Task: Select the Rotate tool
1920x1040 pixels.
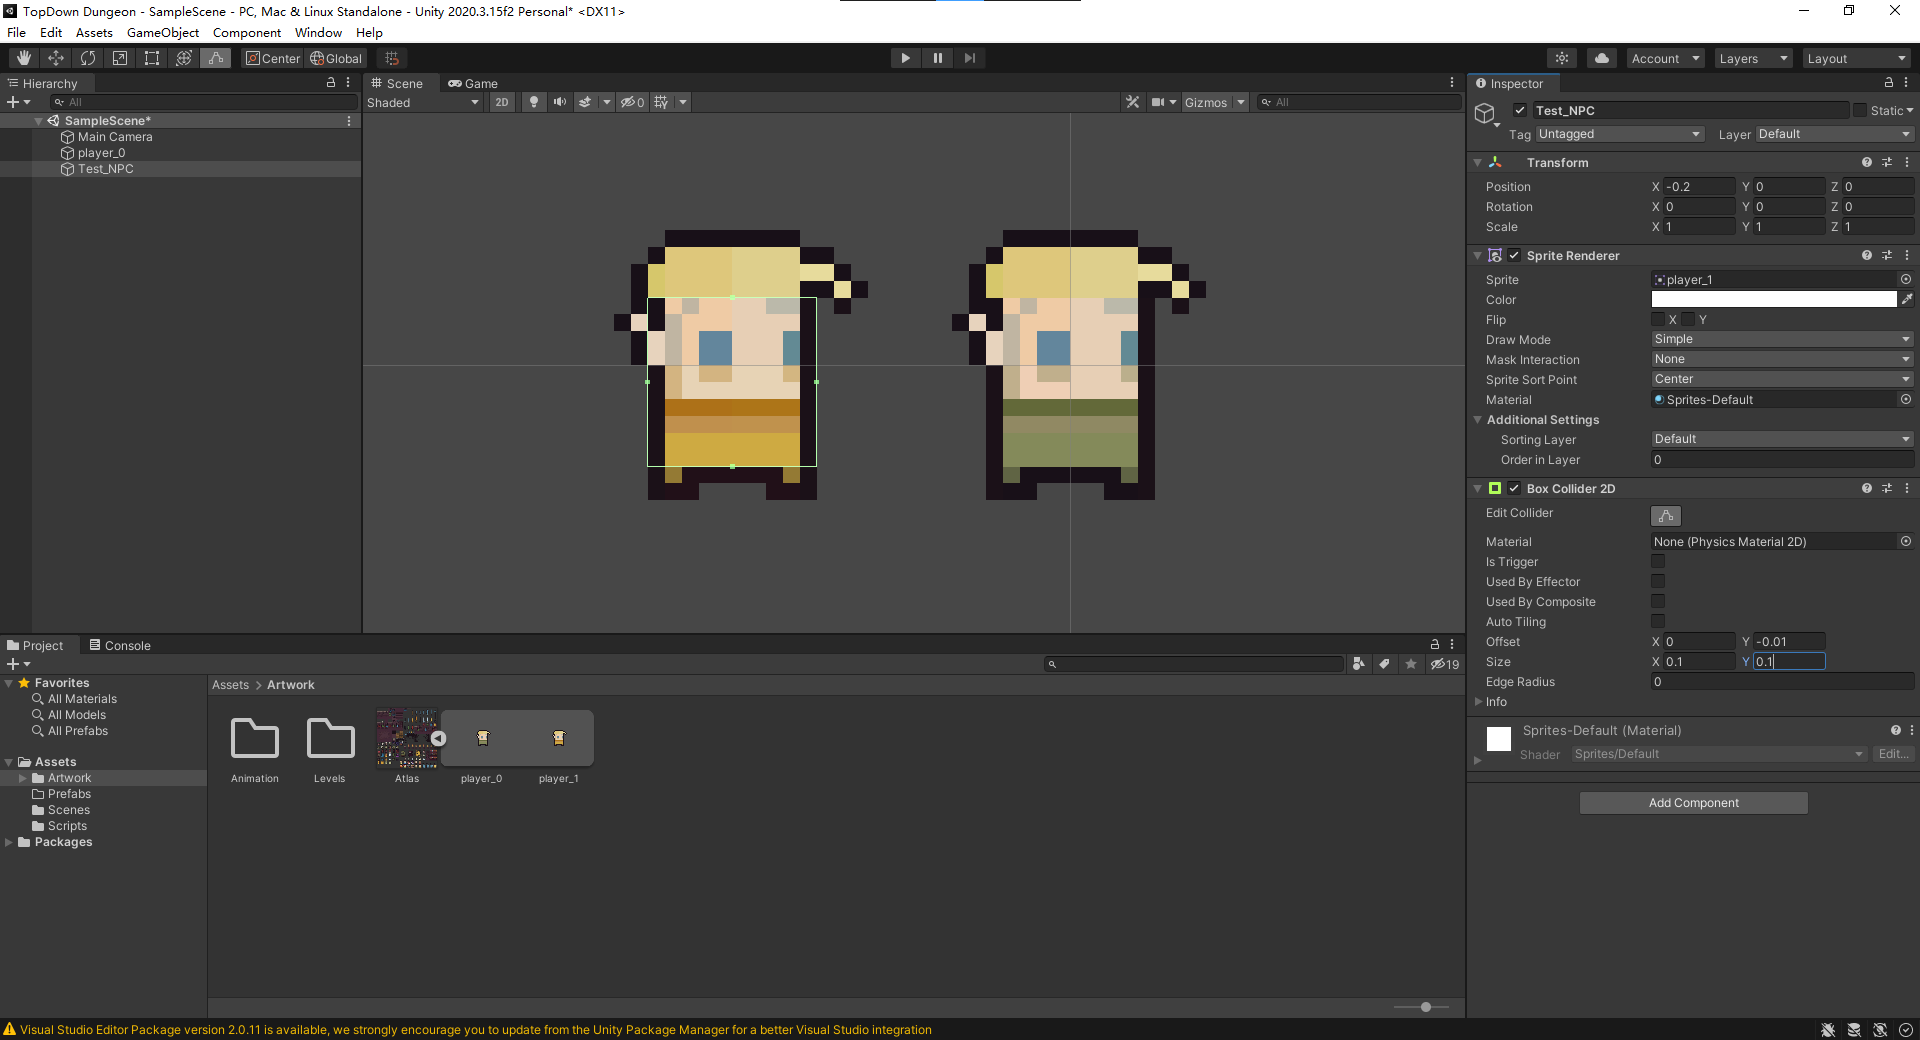Action: pos(88,58)
